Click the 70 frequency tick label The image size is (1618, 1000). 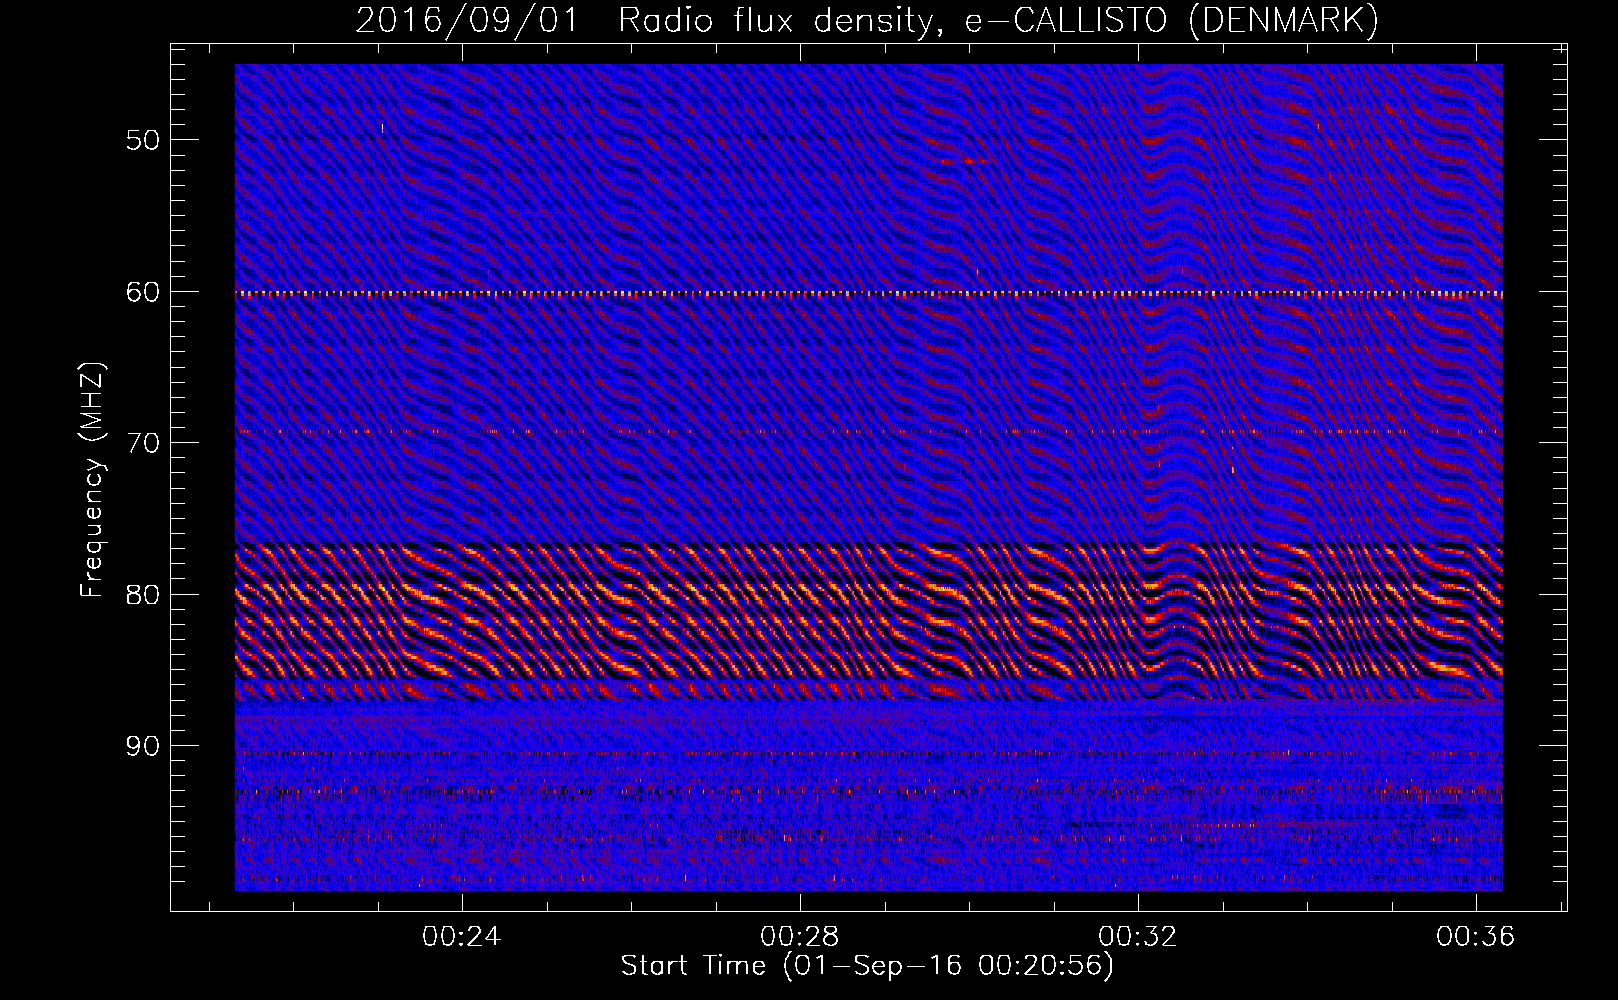click(x=143, y=443)
